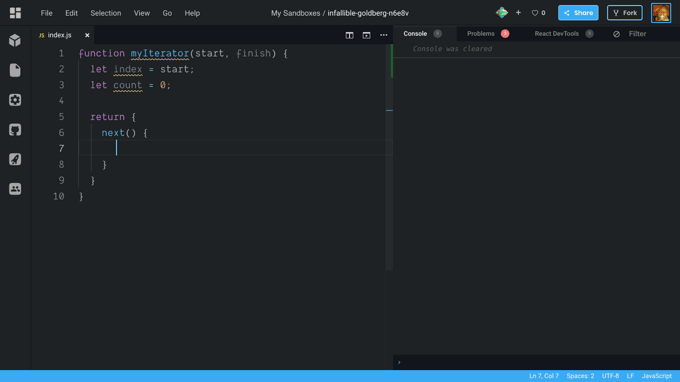Click the Console was cleared message
Image resolution: width=680 pixels, height=382 pixels.
click(452, 49)
